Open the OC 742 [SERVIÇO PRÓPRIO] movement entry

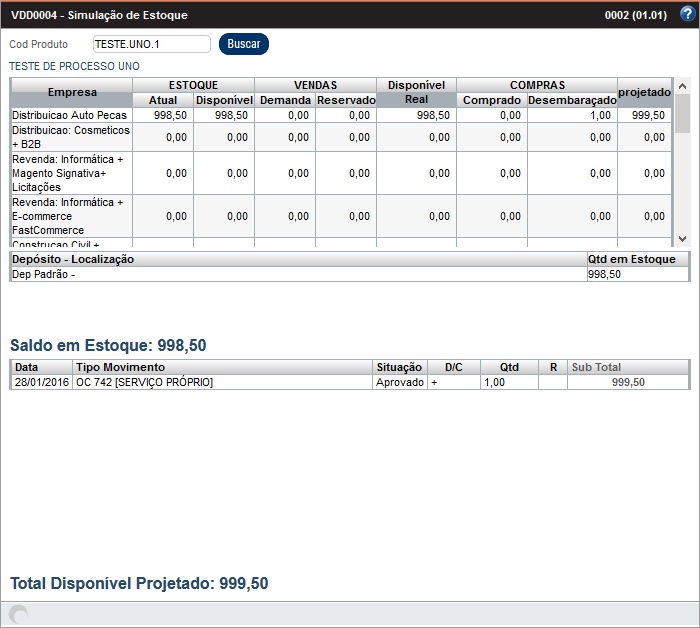[x=144, y=382]
